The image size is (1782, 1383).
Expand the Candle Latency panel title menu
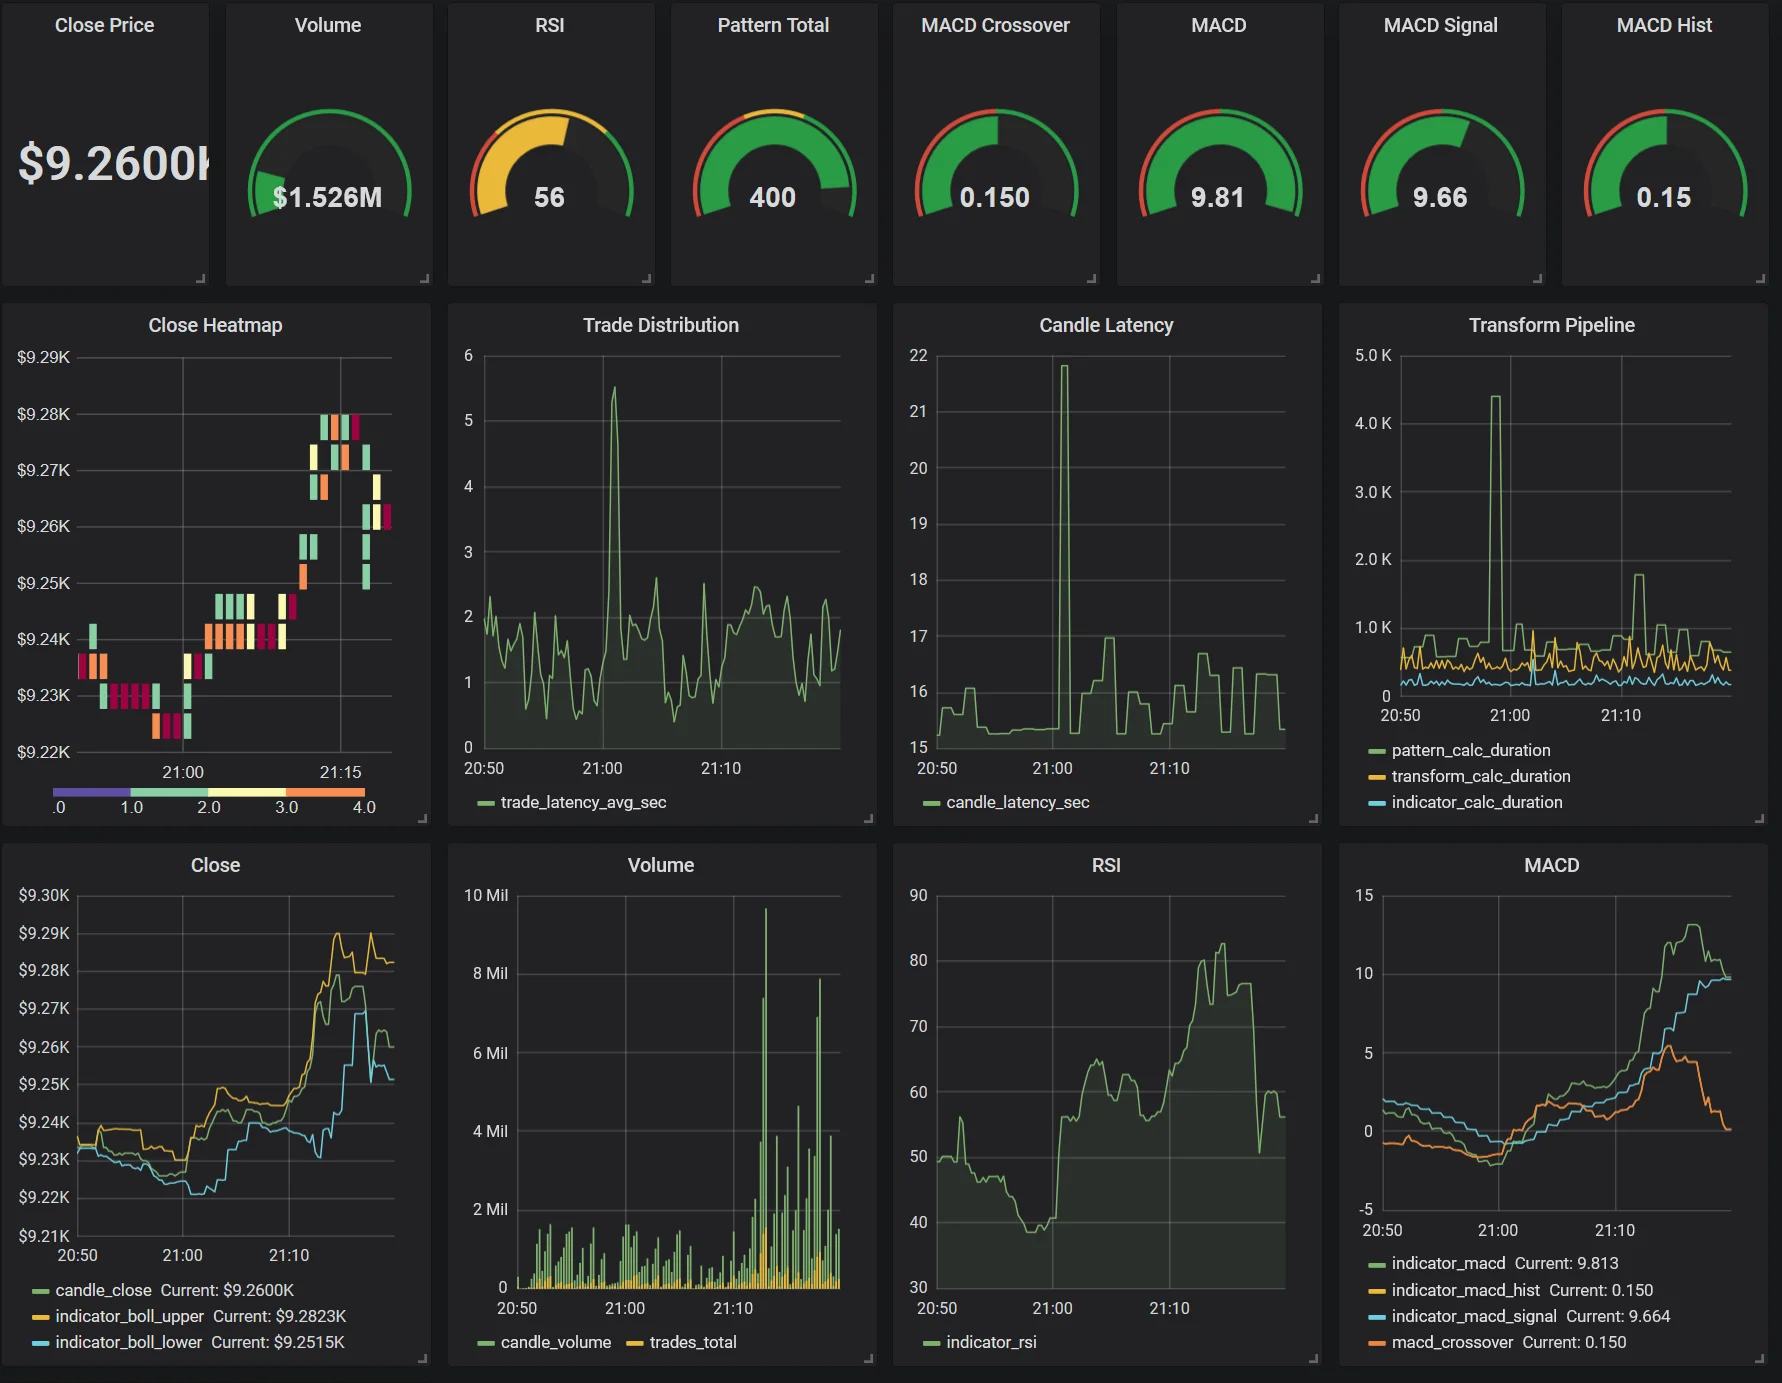1106,325
